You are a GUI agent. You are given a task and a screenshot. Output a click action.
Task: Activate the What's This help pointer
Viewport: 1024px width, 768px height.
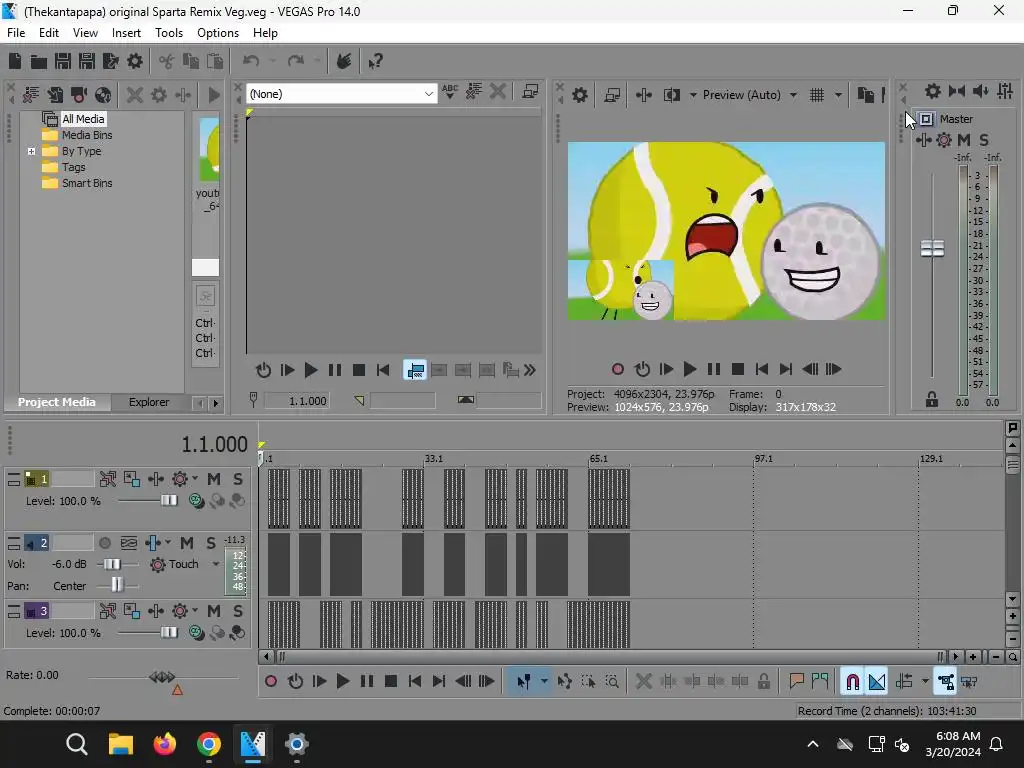click(x=375, y=61)
